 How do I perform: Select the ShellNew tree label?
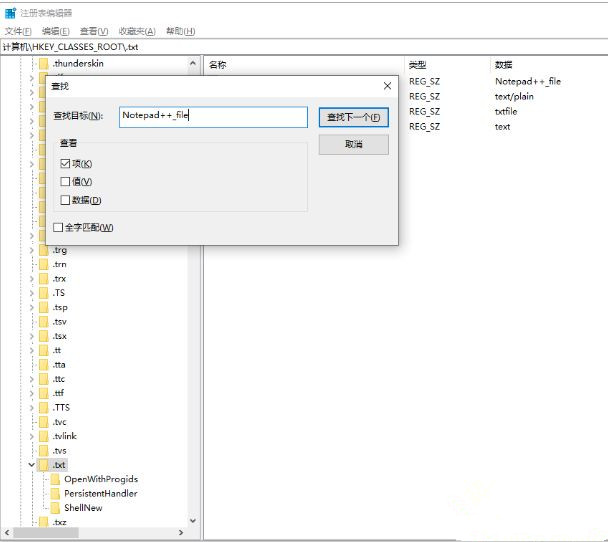point(83,508)
